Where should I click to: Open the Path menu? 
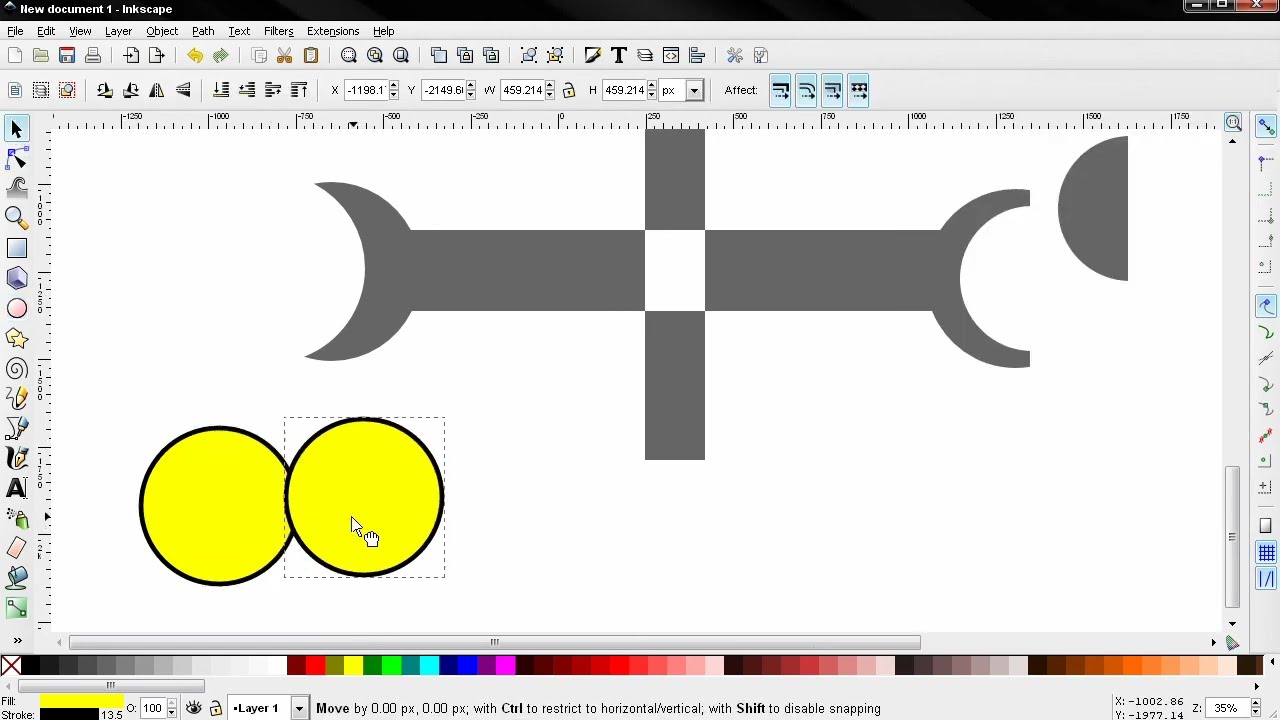[x=203, y=31]
